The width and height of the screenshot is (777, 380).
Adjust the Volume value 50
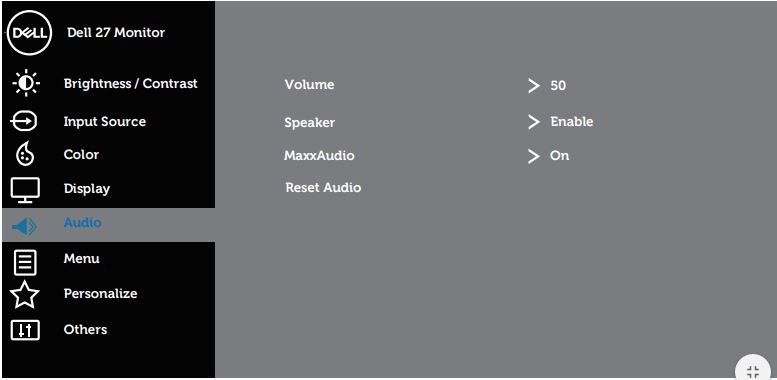(558, 86)
